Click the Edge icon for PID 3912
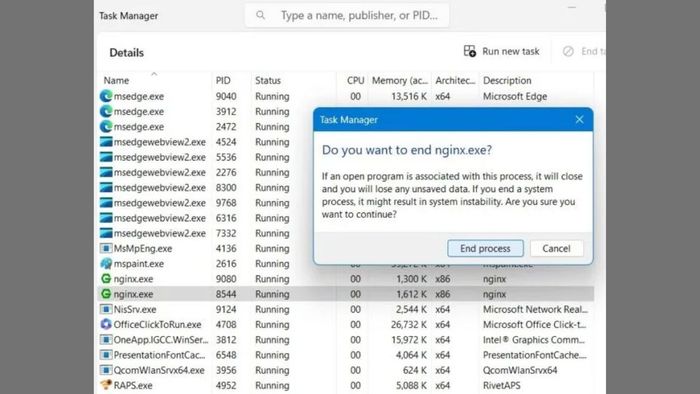 click(x=106, y=111)
